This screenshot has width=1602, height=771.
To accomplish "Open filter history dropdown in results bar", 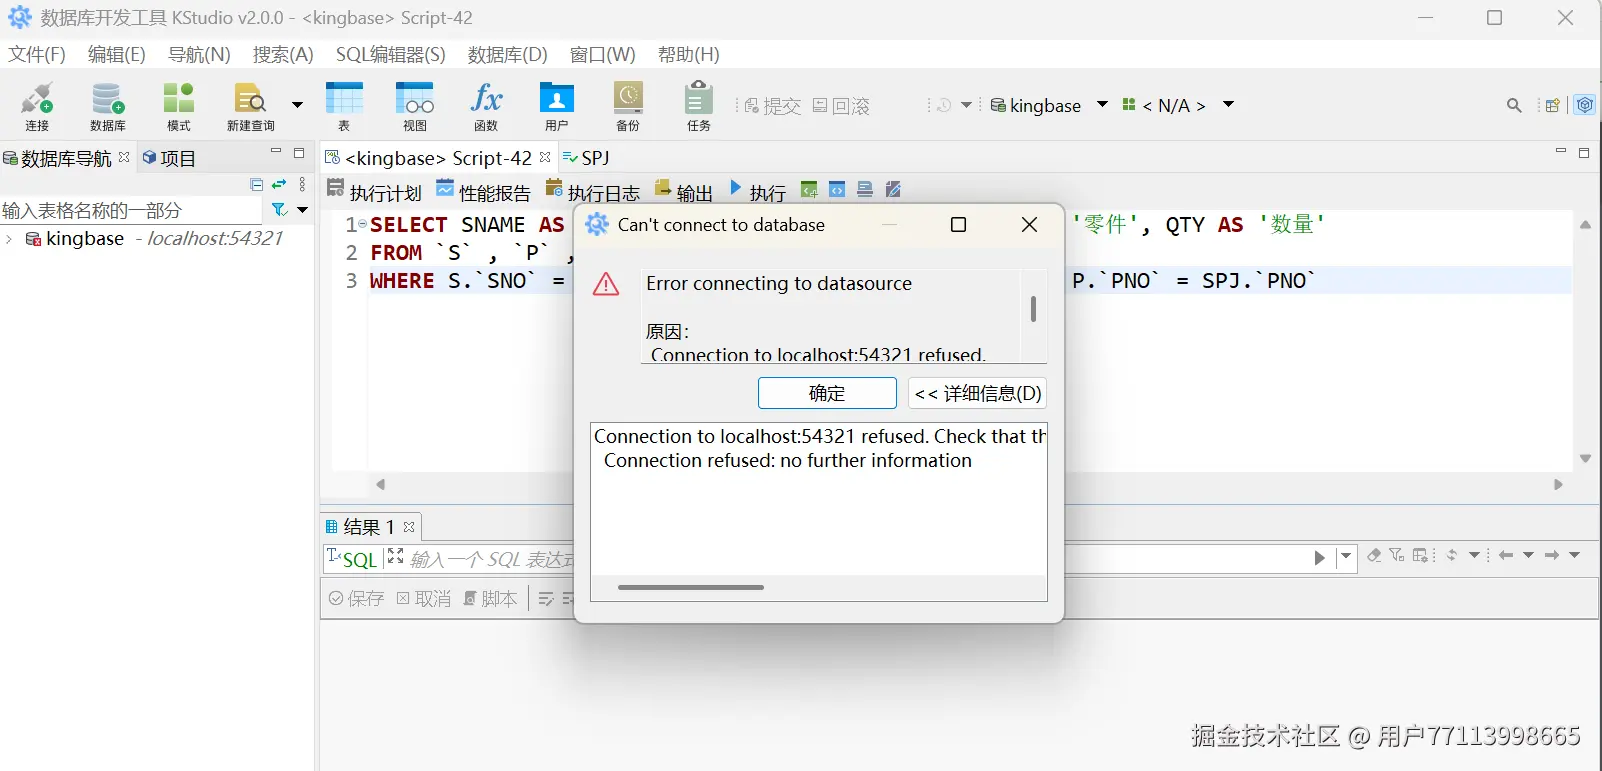I will 1346,556.
